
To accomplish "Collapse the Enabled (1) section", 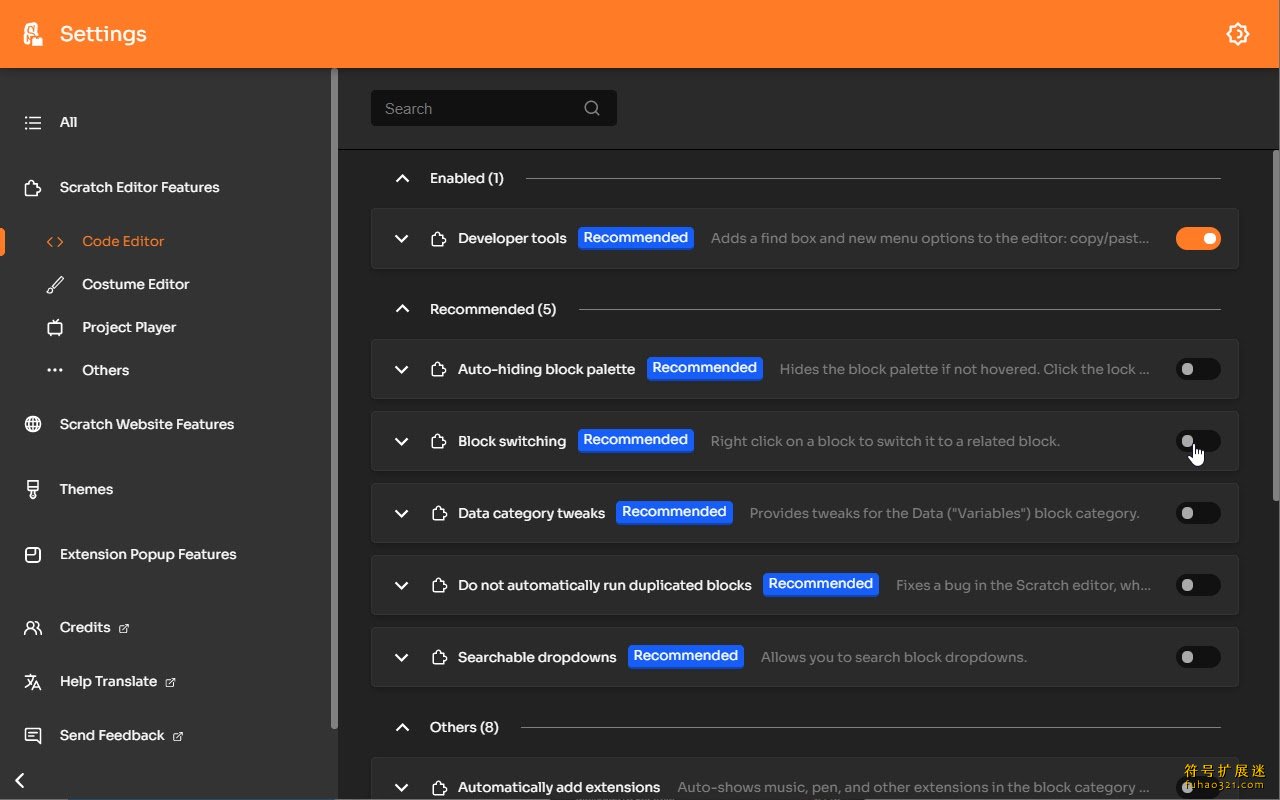I will pyautogui.click(x=402, y=179).
